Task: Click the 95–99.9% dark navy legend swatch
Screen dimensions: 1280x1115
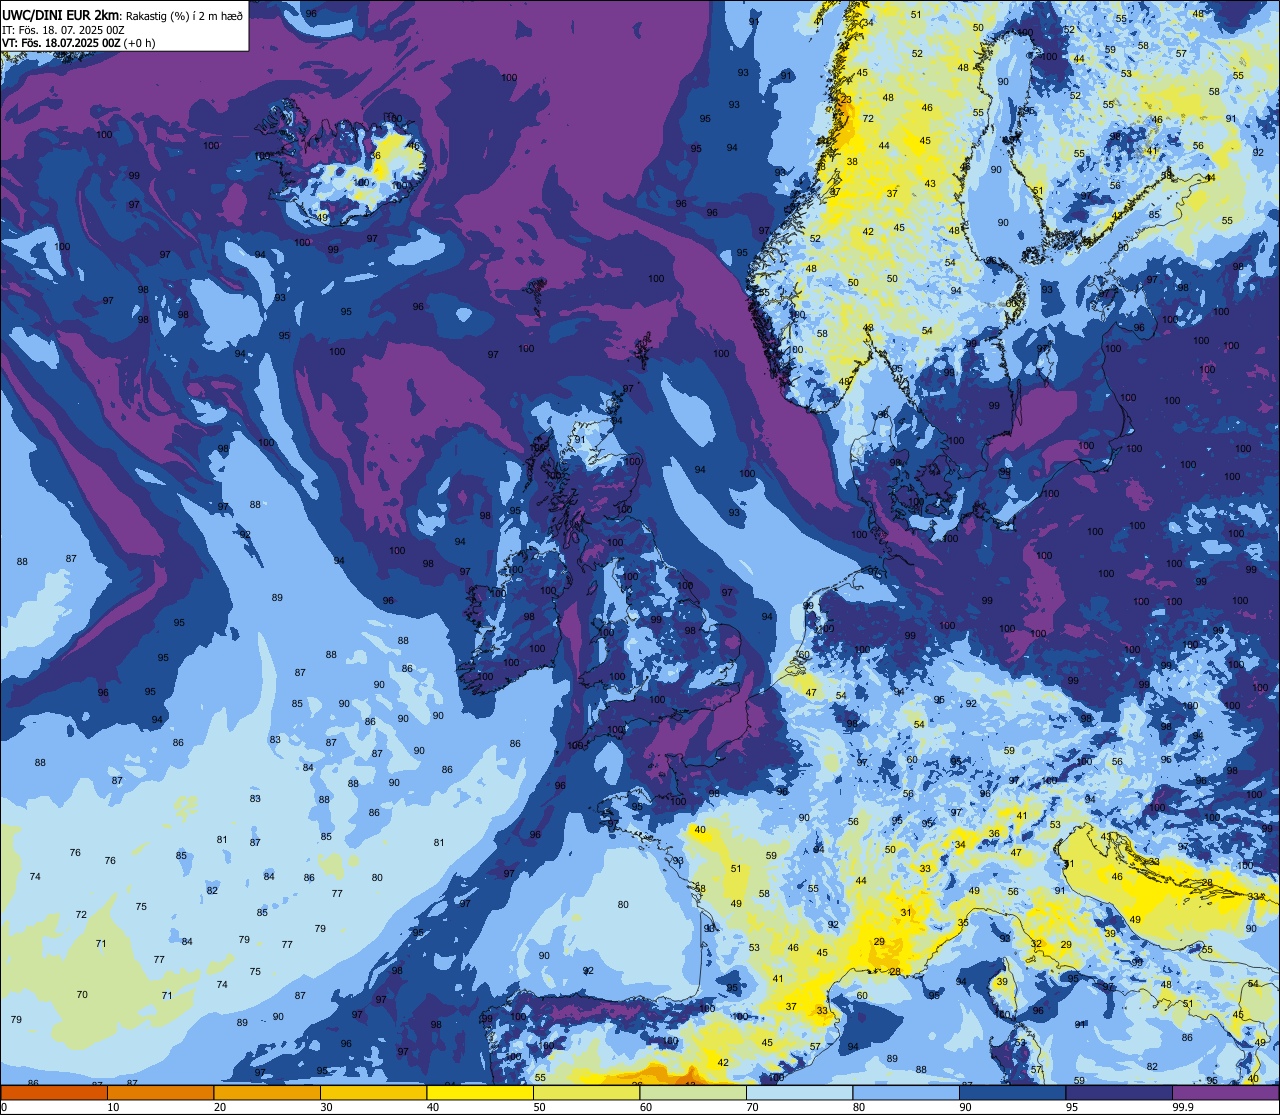Action: coord(1119,1093)
